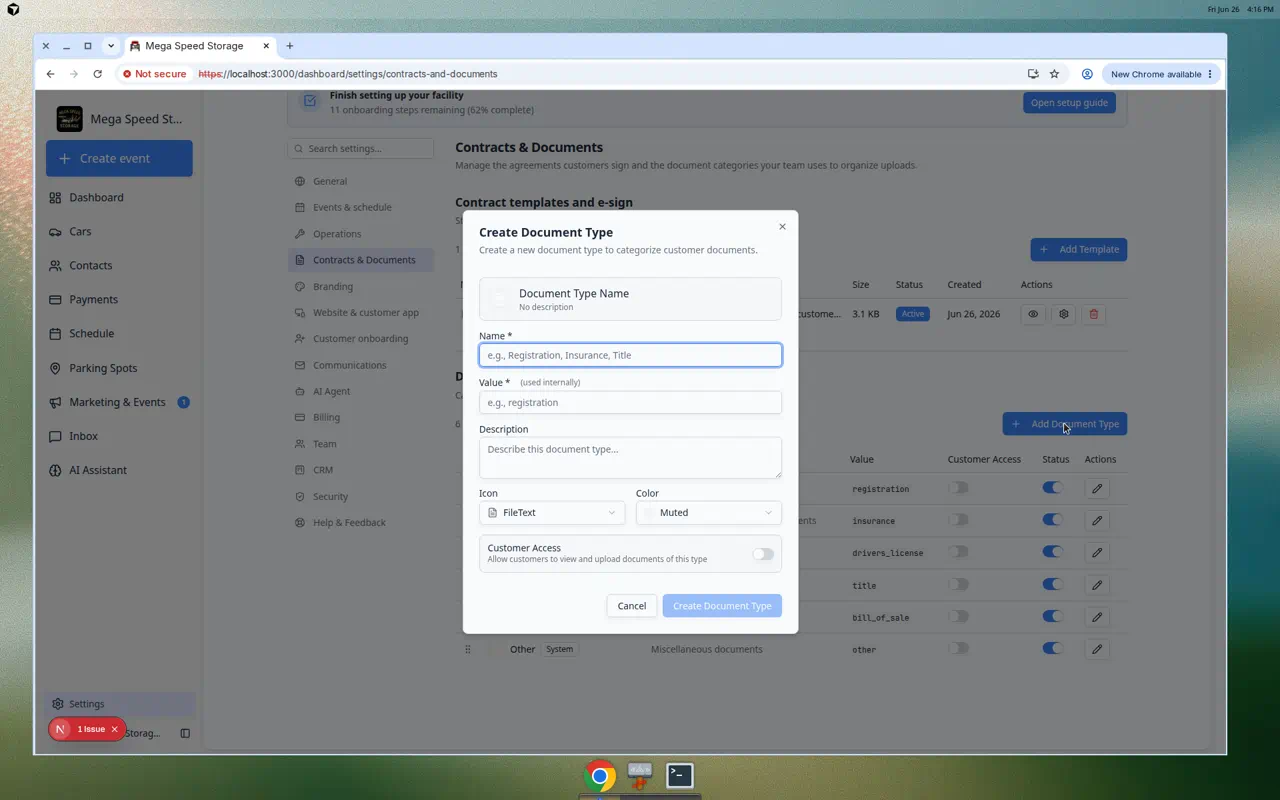
Task: Open the Inbox sidebar icon
Action: point(55,436)
